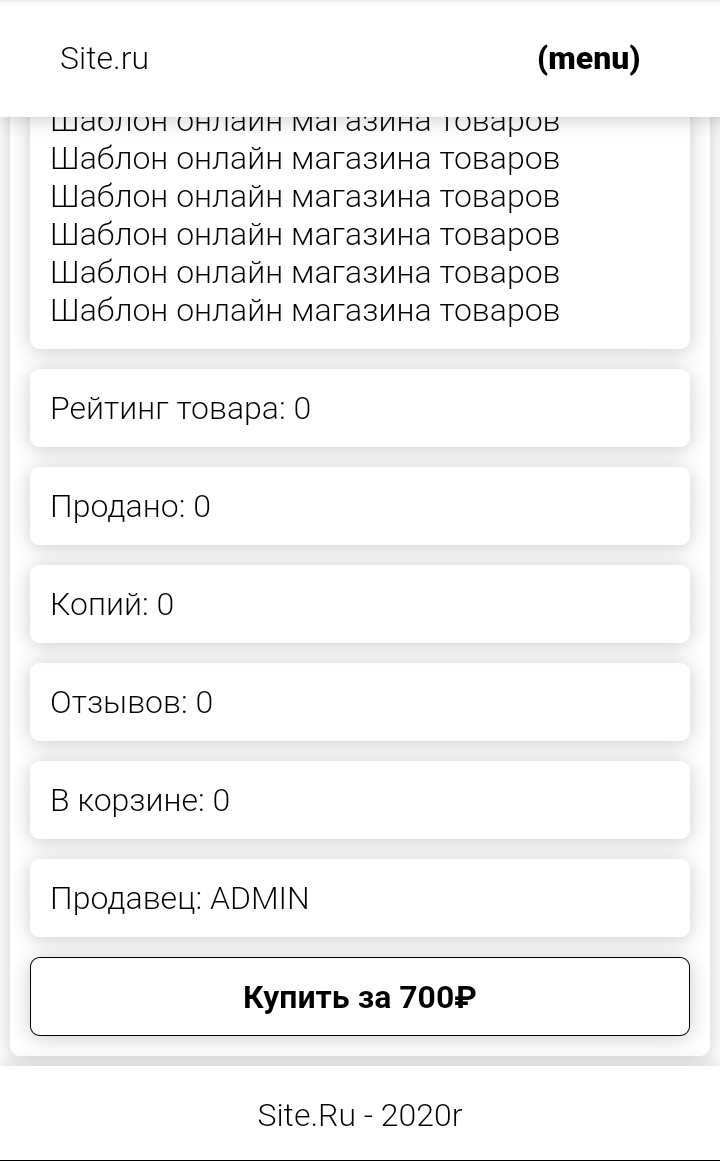
Task: Click the zero value after В корзине
Action: (221, 800)
